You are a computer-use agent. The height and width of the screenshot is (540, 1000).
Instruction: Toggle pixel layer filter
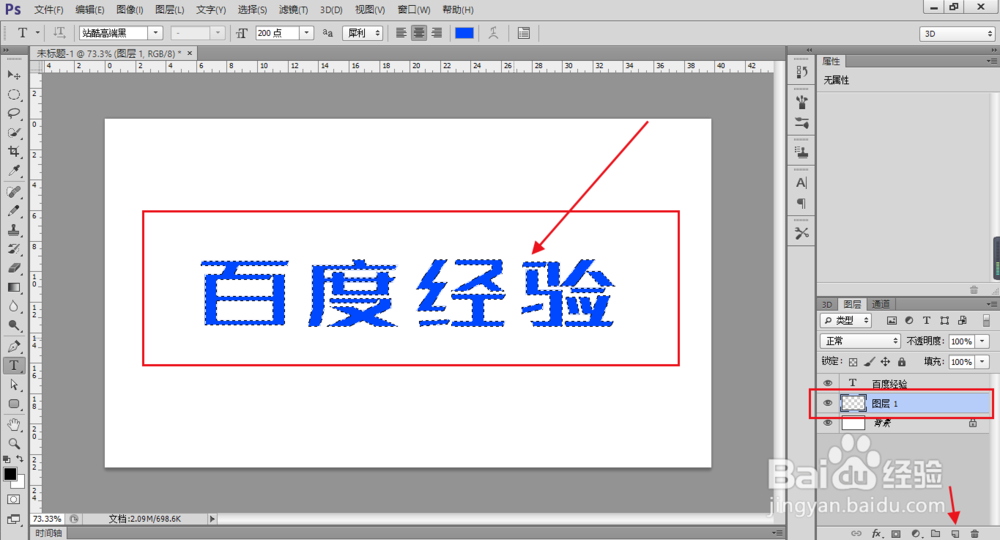892,321
